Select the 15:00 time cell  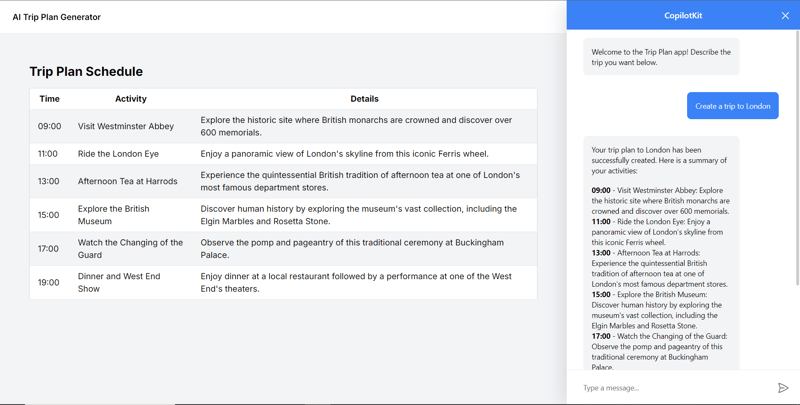pyautogui.click(x=48, y=215)
